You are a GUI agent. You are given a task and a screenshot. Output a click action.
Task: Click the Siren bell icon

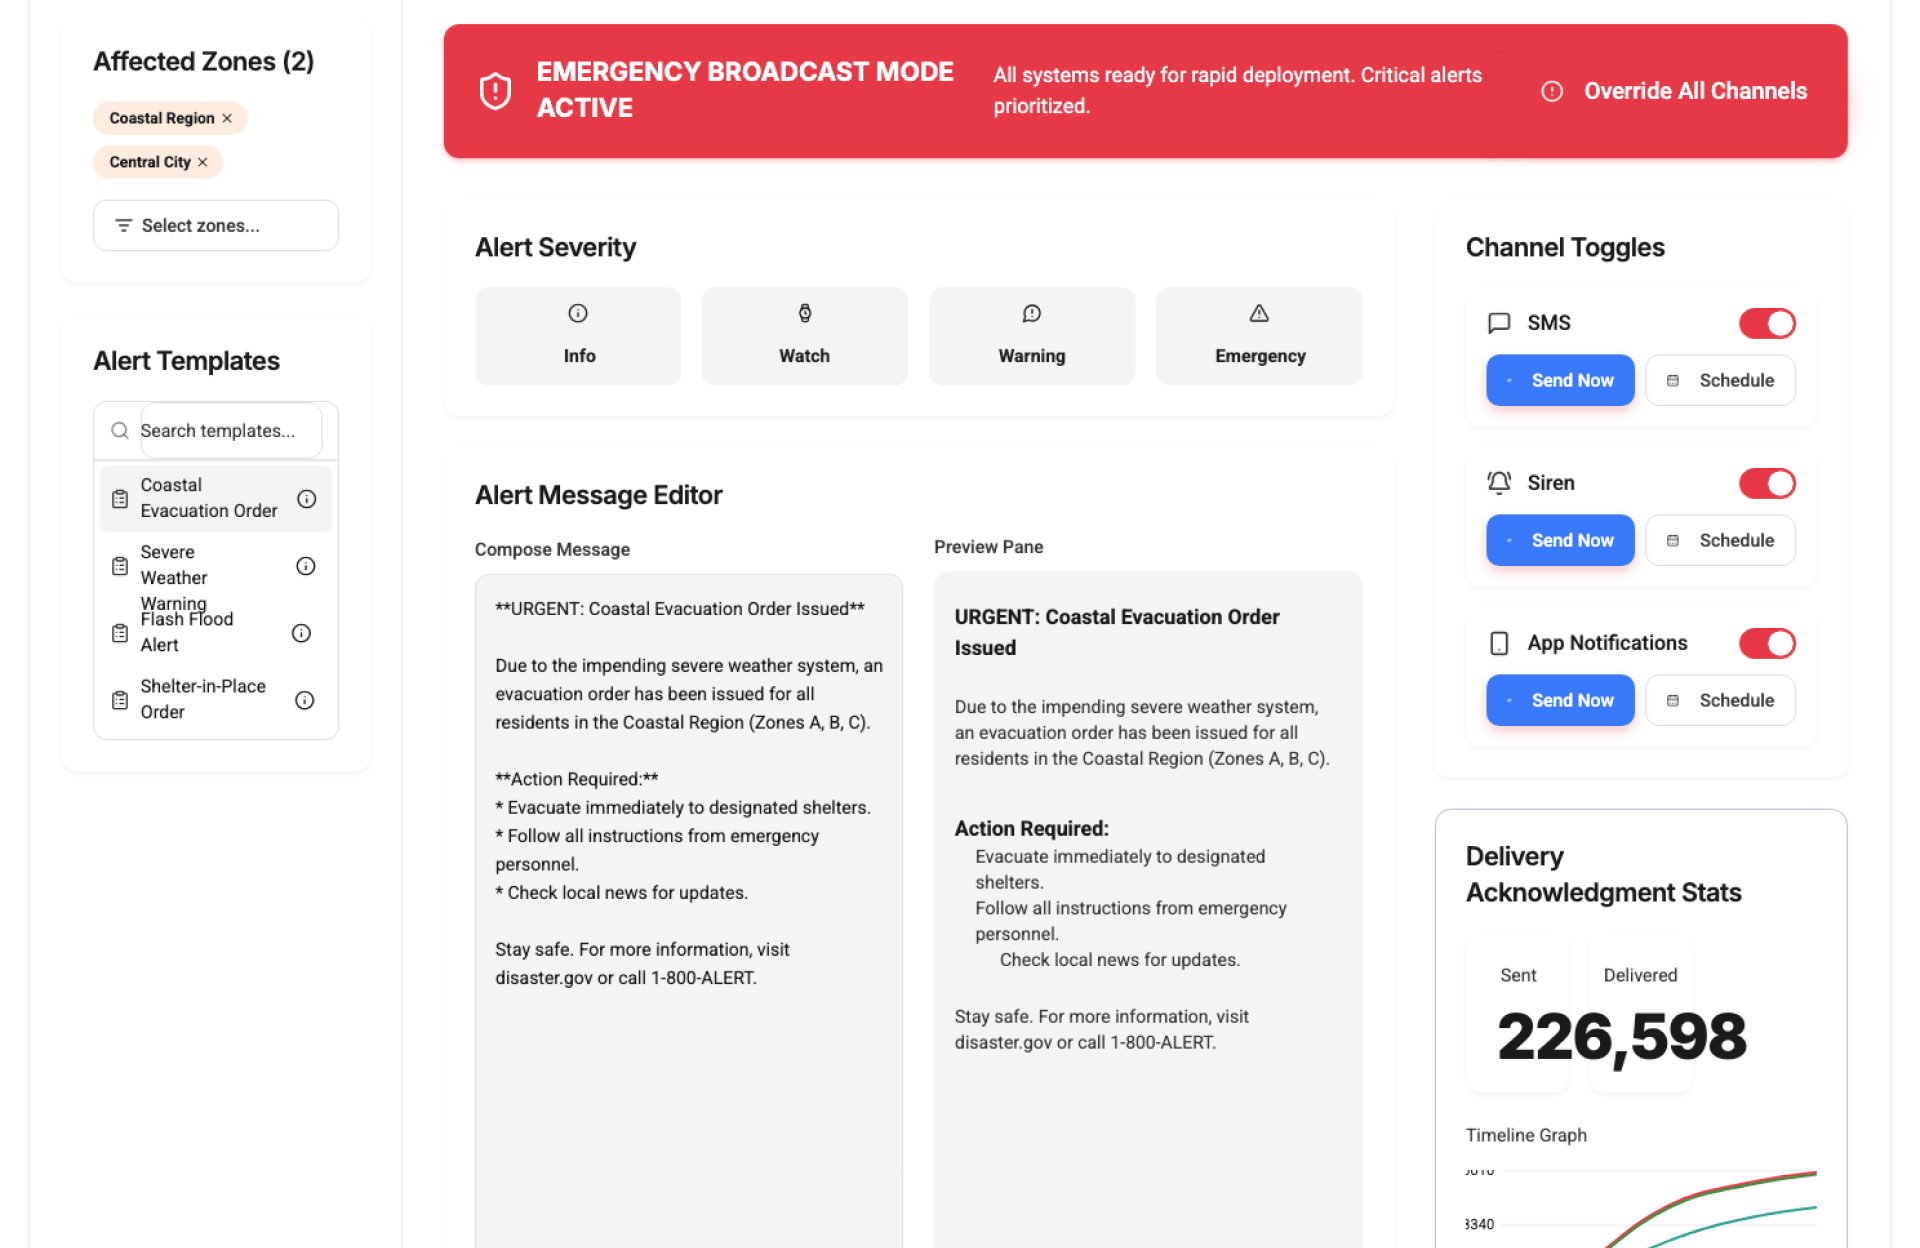click(x=1498, y=483)
